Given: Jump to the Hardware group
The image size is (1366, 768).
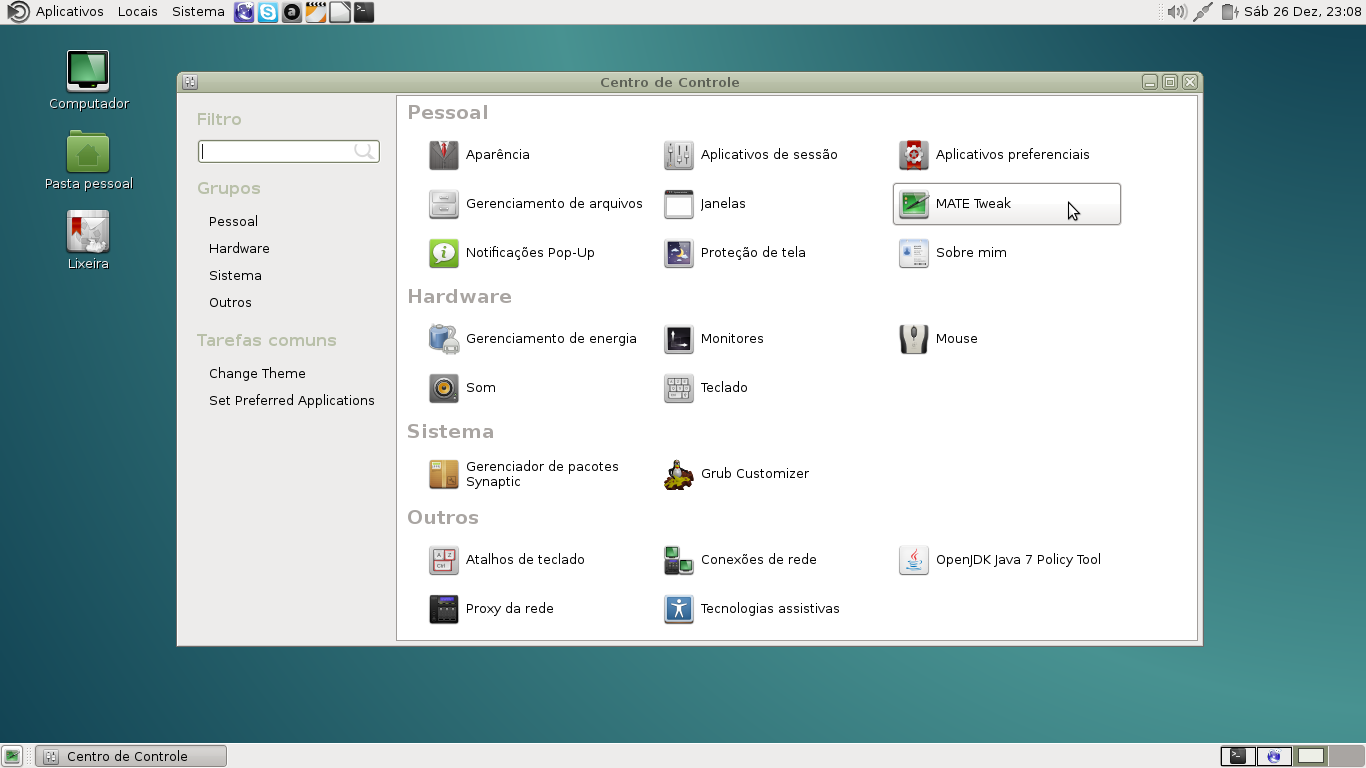Looking at the screenshot, I should click(239, 248).
